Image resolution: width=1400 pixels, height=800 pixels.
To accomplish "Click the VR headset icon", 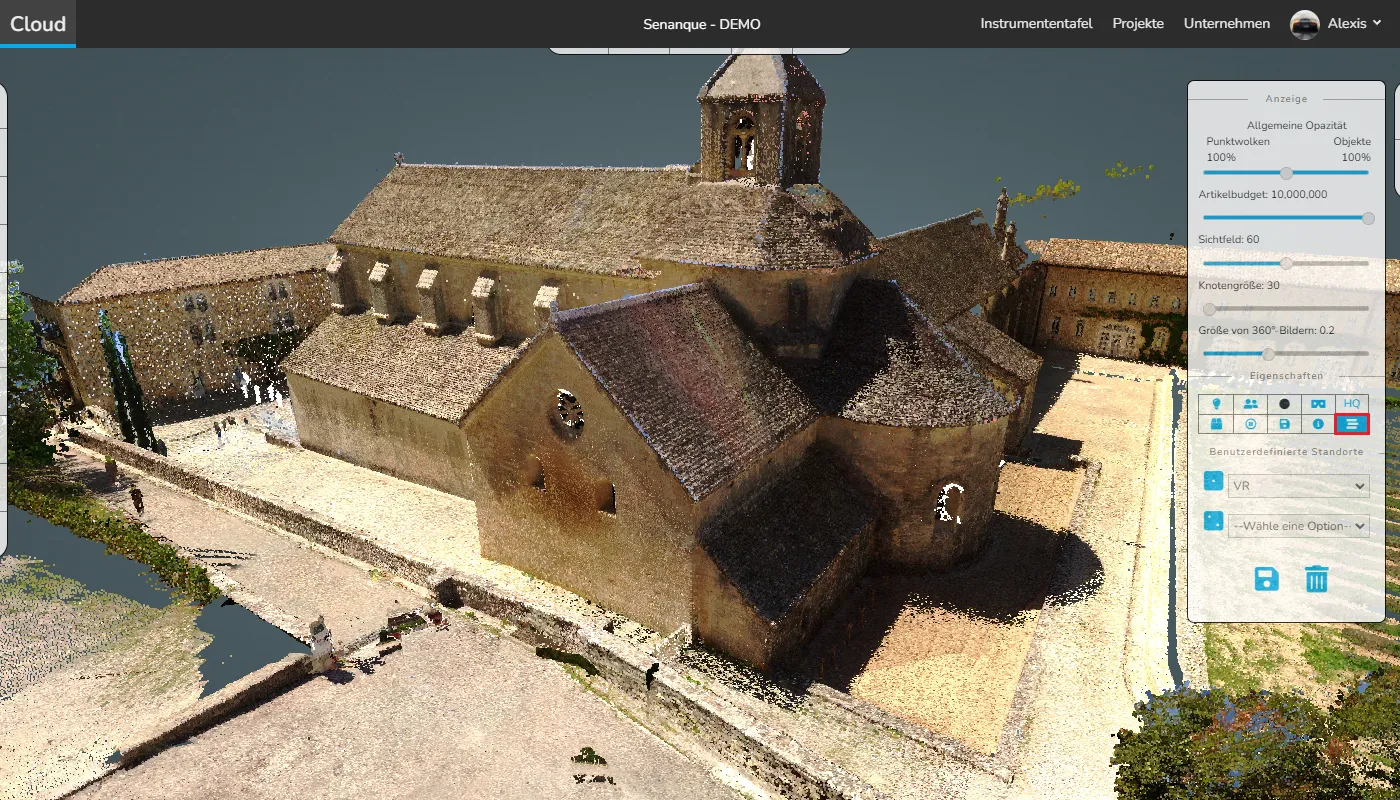I will [x=1318, y=403].
